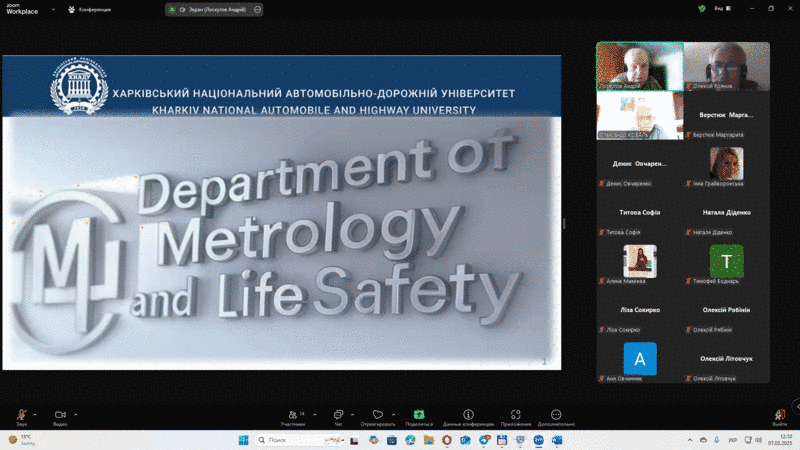Open the clock and date in taskbar
This screenshot has width=800, height=450.
point(780,440)
